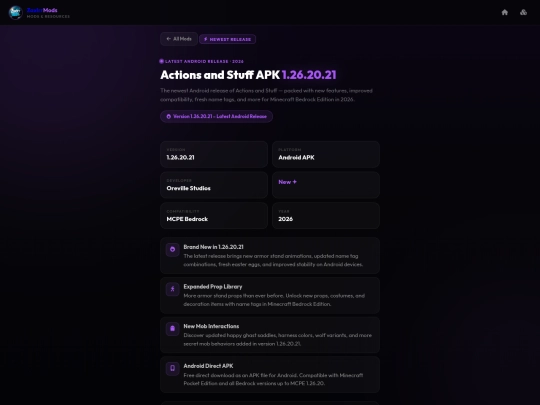
Task: Click the Brand New in 1.26.20.21 icon
Action: [x=173, y=249]
